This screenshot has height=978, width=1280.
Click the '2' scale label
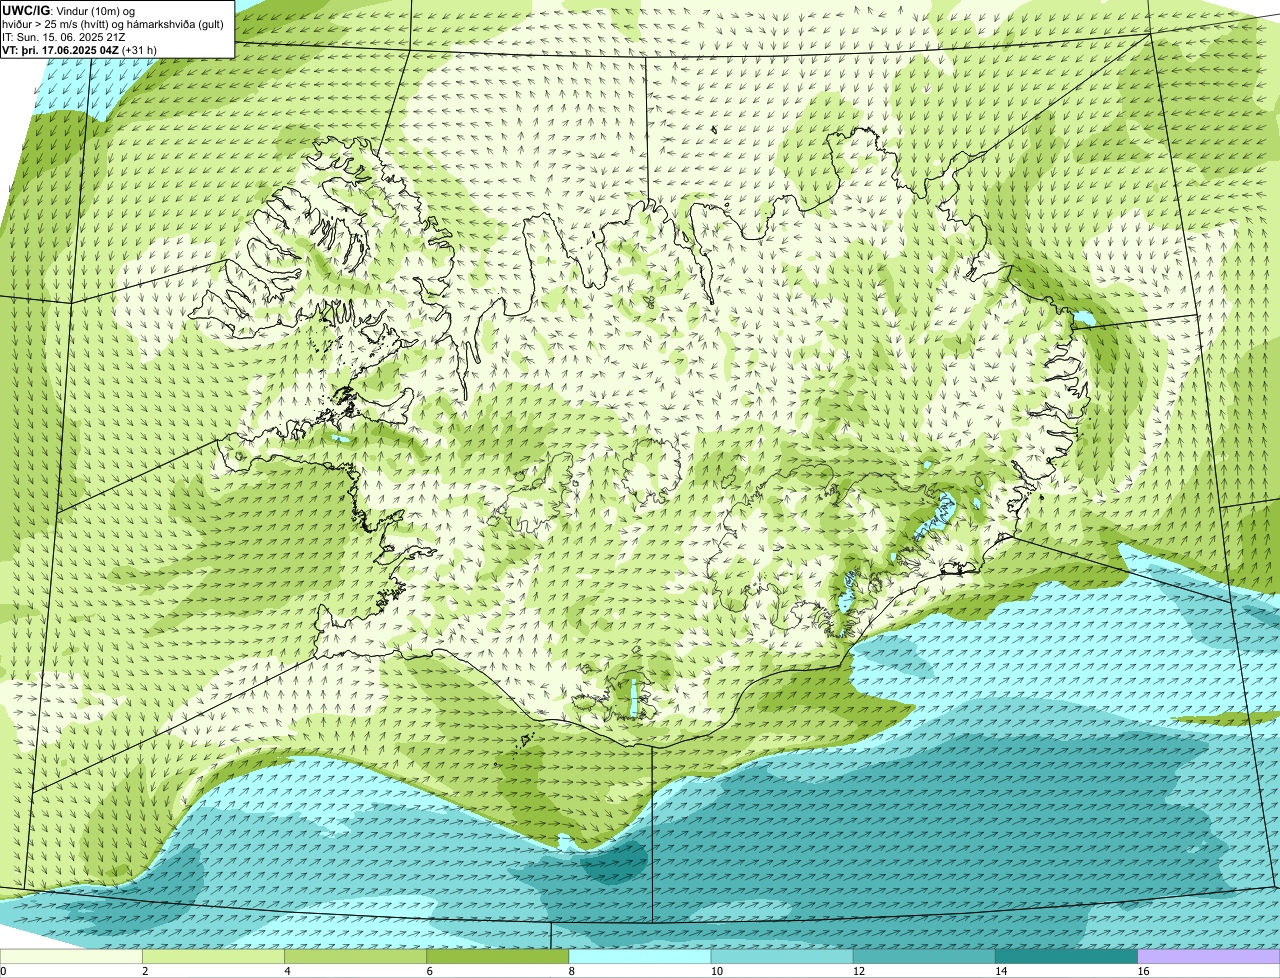click(145, 971)
